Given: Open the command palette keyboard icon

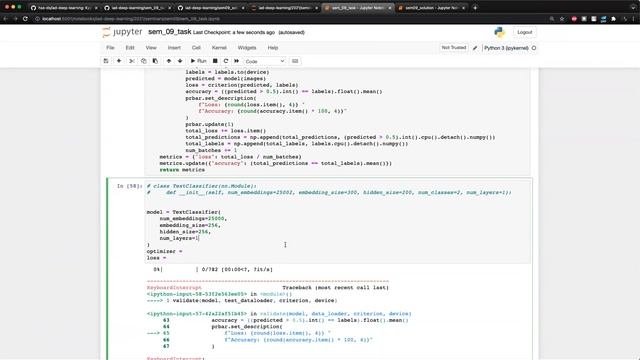Looking at the screenshot, I should pos(295,61).
